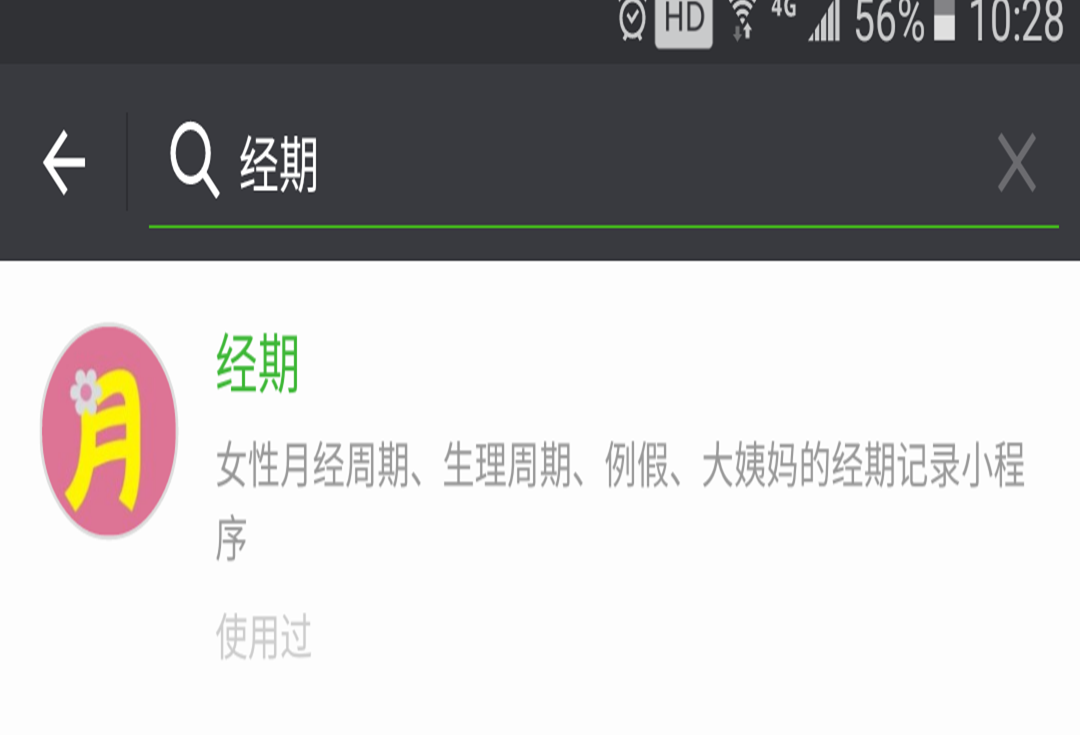Screen dimensions: 1080x735
Task: Tap the magnifying glass search icon
Action: pos(195,160)
